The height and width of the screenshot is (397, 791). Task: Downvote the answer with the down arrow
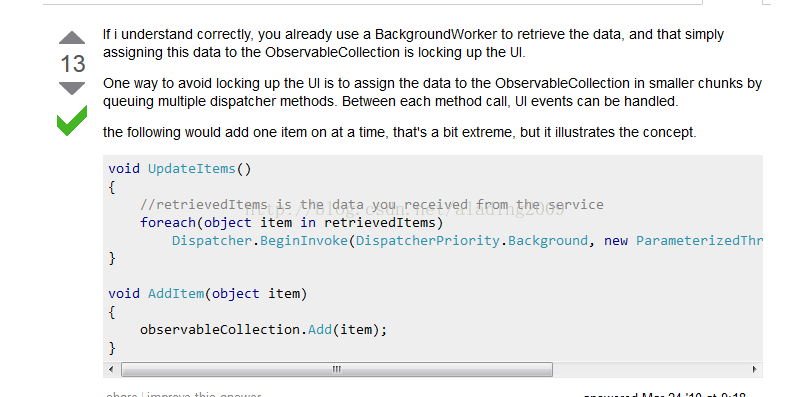[x=72, y=88]
